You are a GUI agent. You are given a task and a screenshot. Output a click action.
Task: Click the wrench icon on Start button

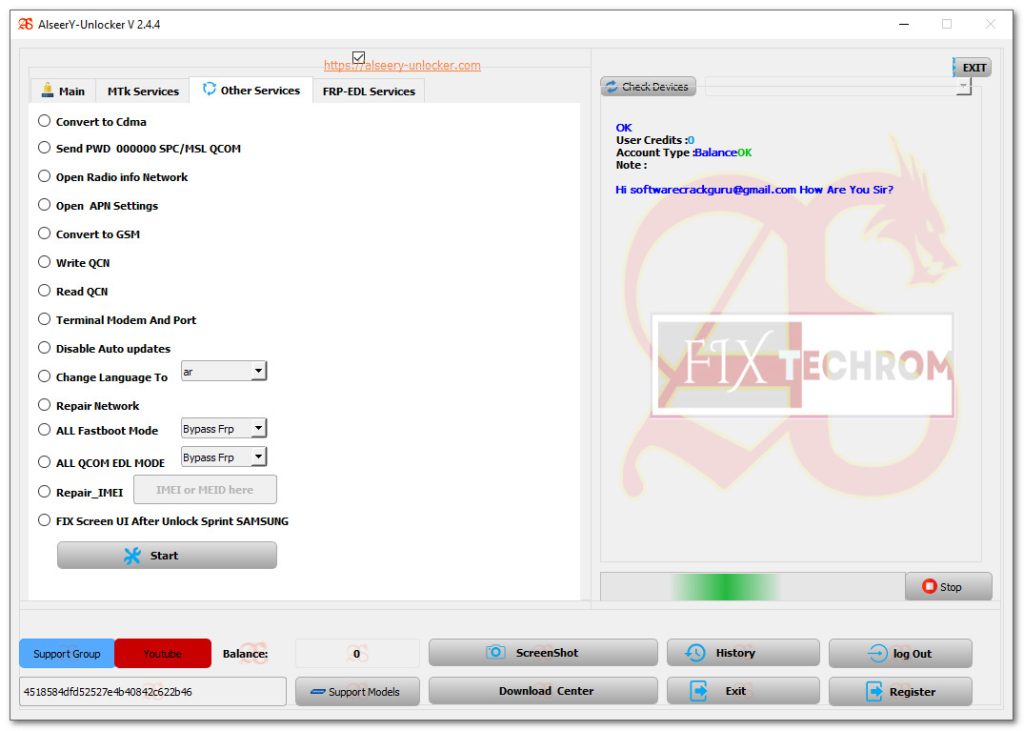point(133,555)
